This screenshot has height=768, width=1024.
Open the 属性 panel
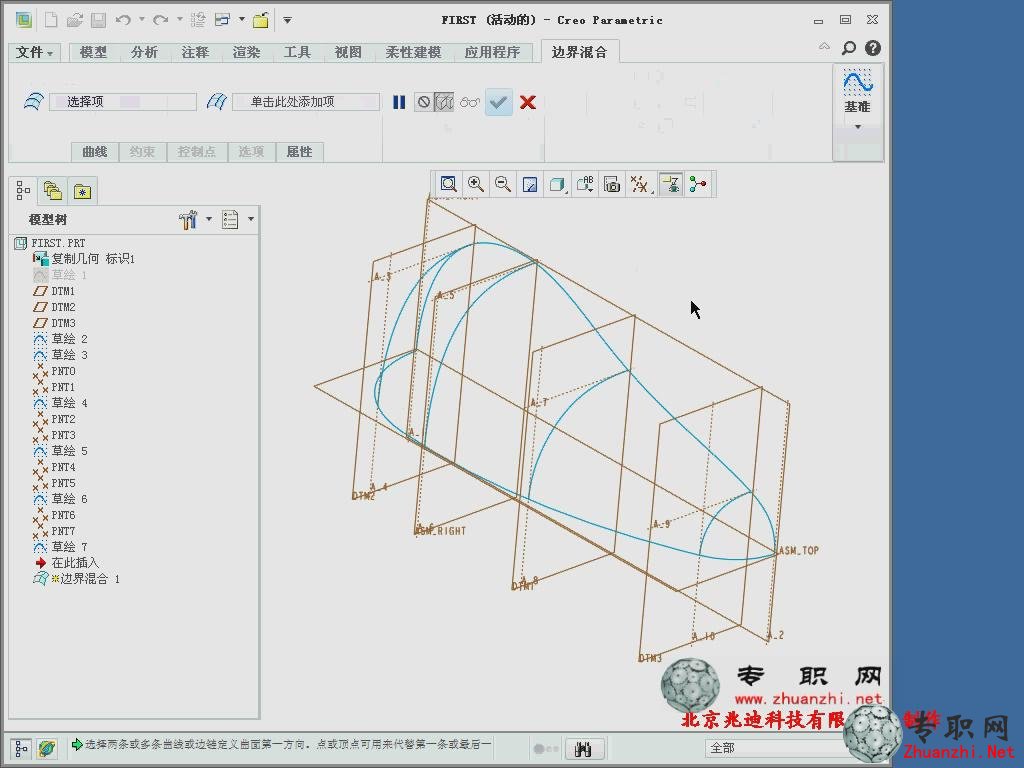[299, 152]
